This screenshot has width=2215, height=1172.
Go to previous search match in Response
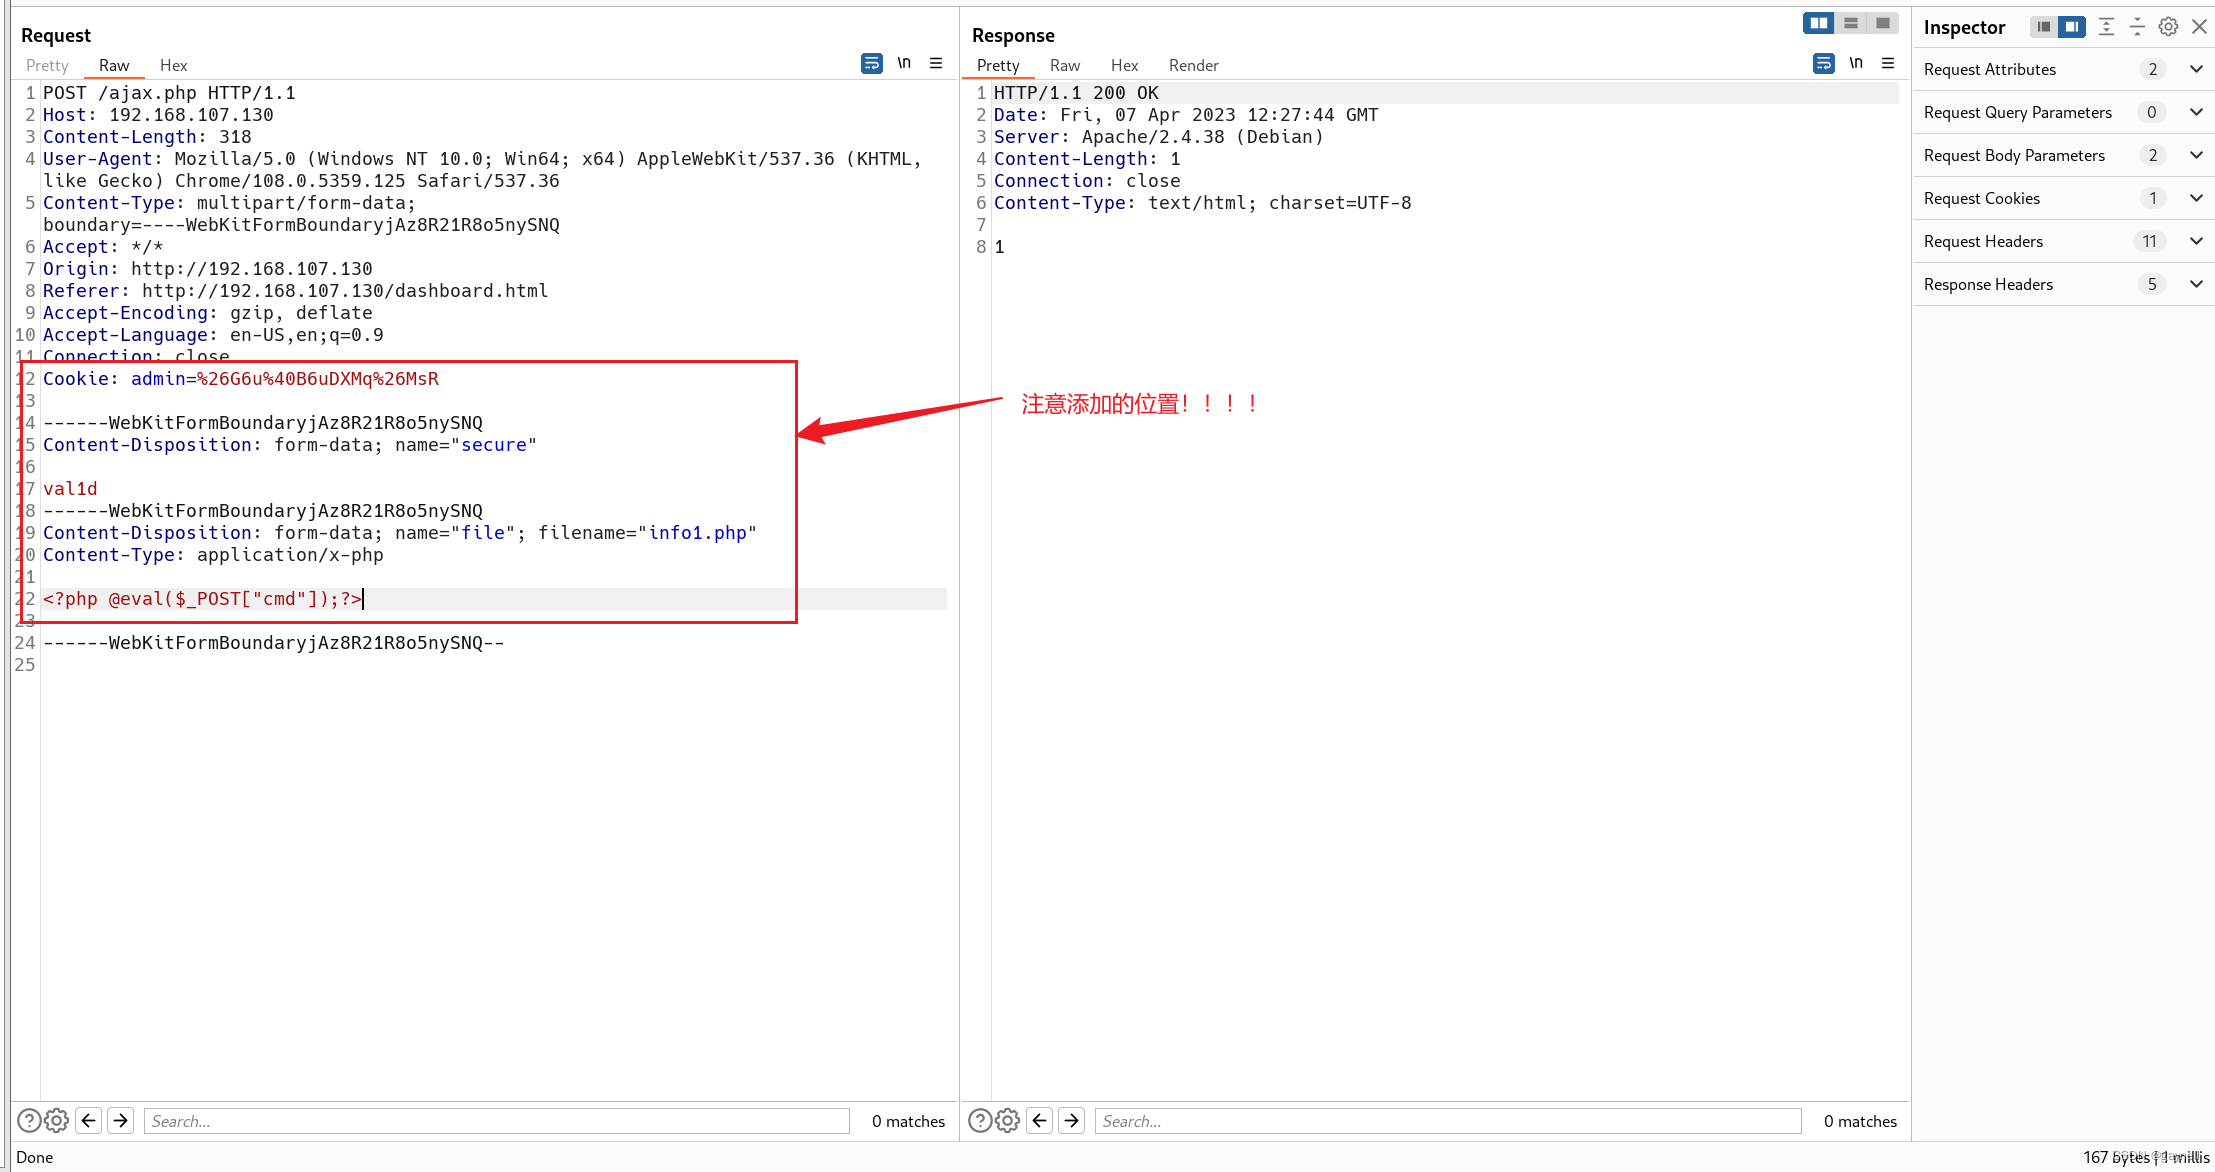pos(1040,1120)
